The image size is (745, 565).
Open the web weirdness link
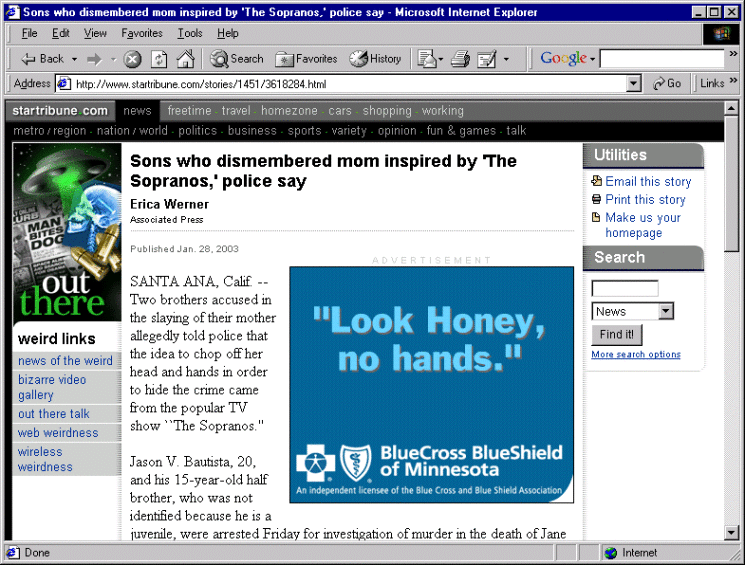pos(58,433)
